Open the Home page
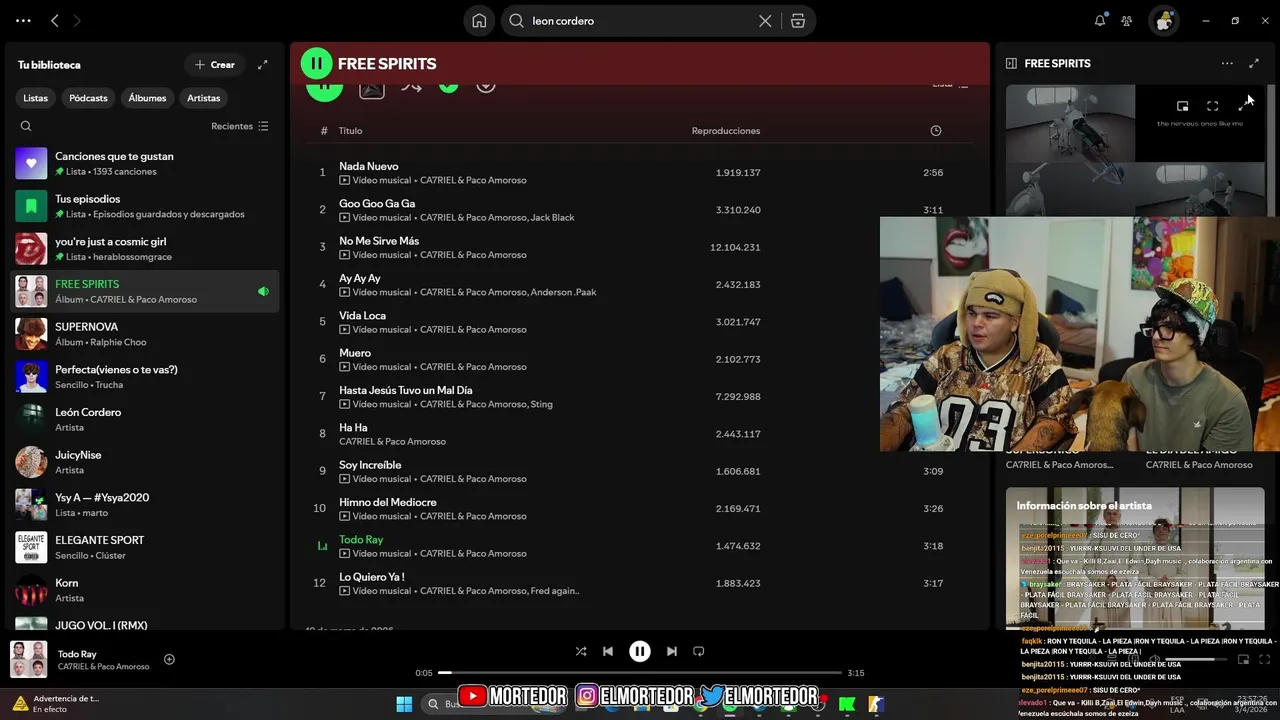1280x720 pixels. point(479,21)
